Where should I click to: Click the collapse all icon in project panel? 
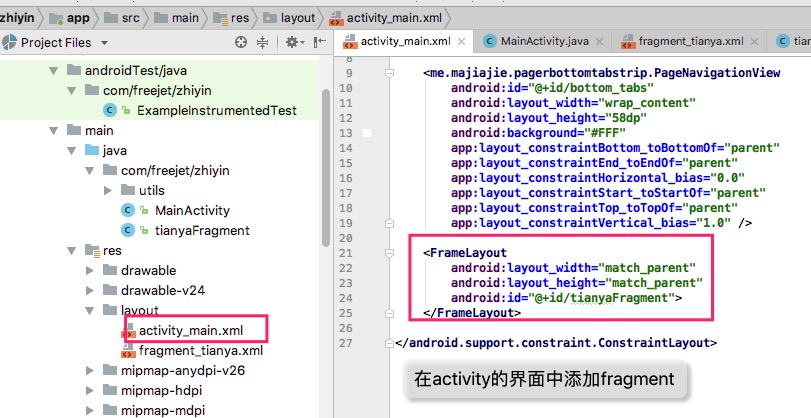[263, 42]
